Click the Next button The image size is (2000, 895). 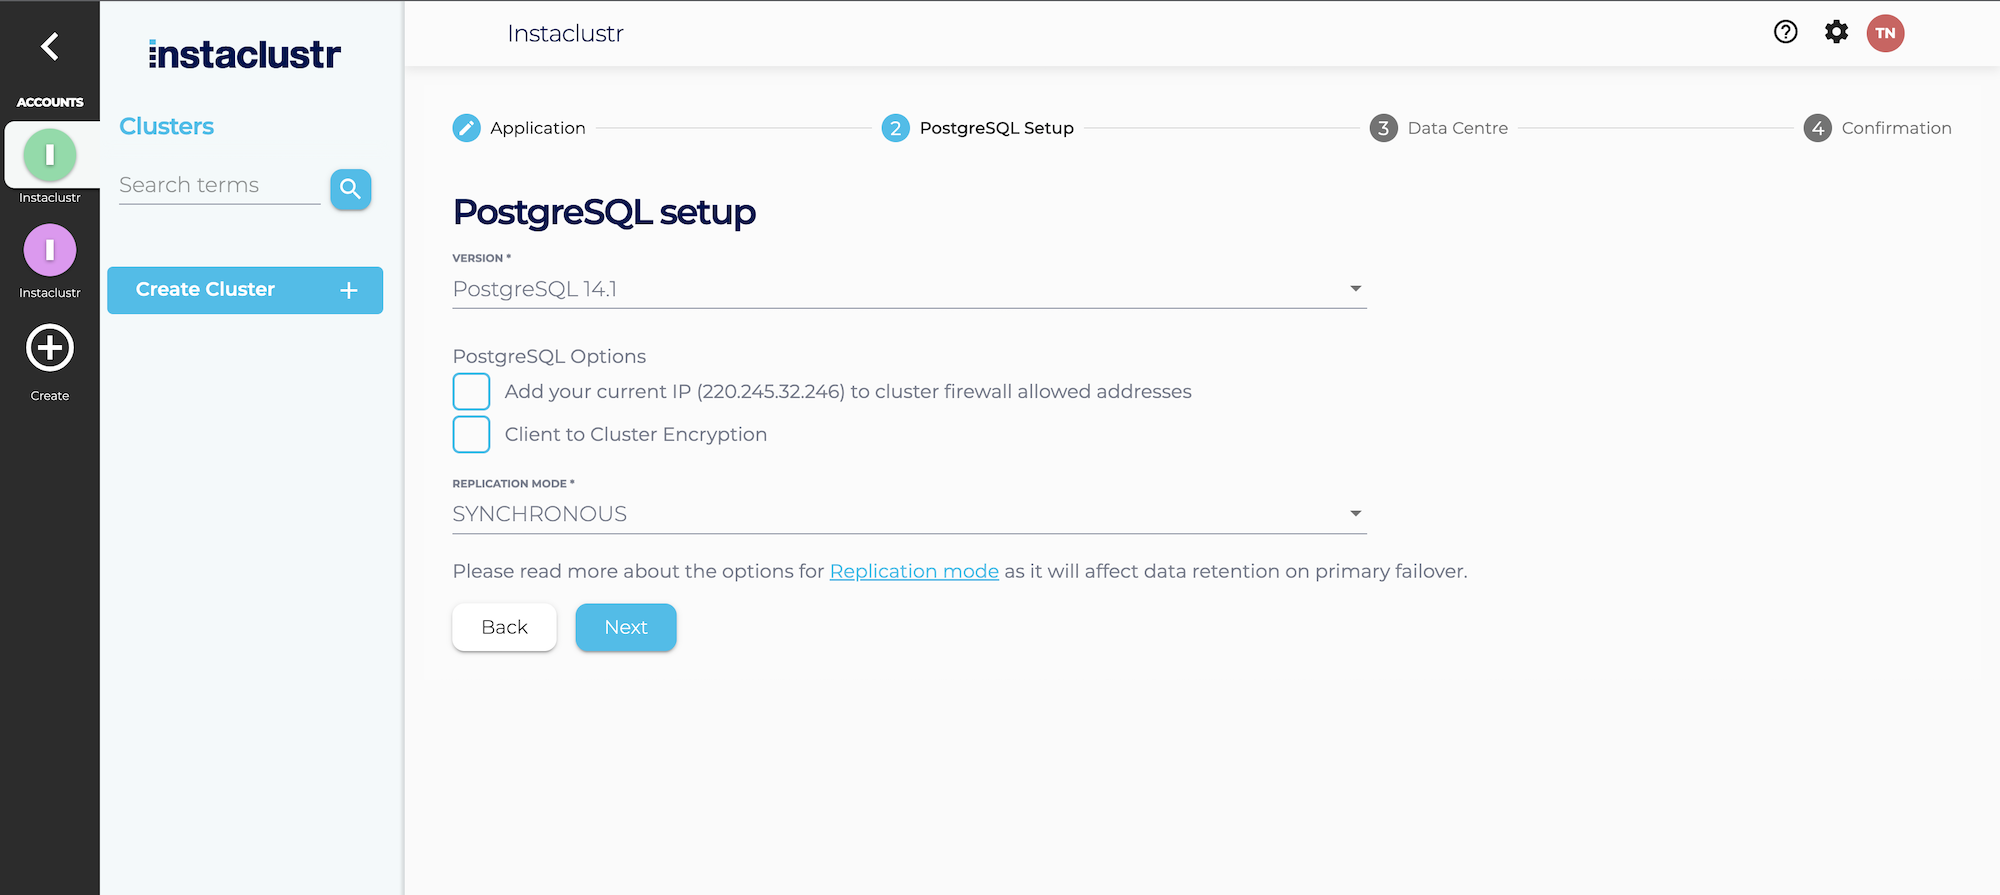pos(626,627)
